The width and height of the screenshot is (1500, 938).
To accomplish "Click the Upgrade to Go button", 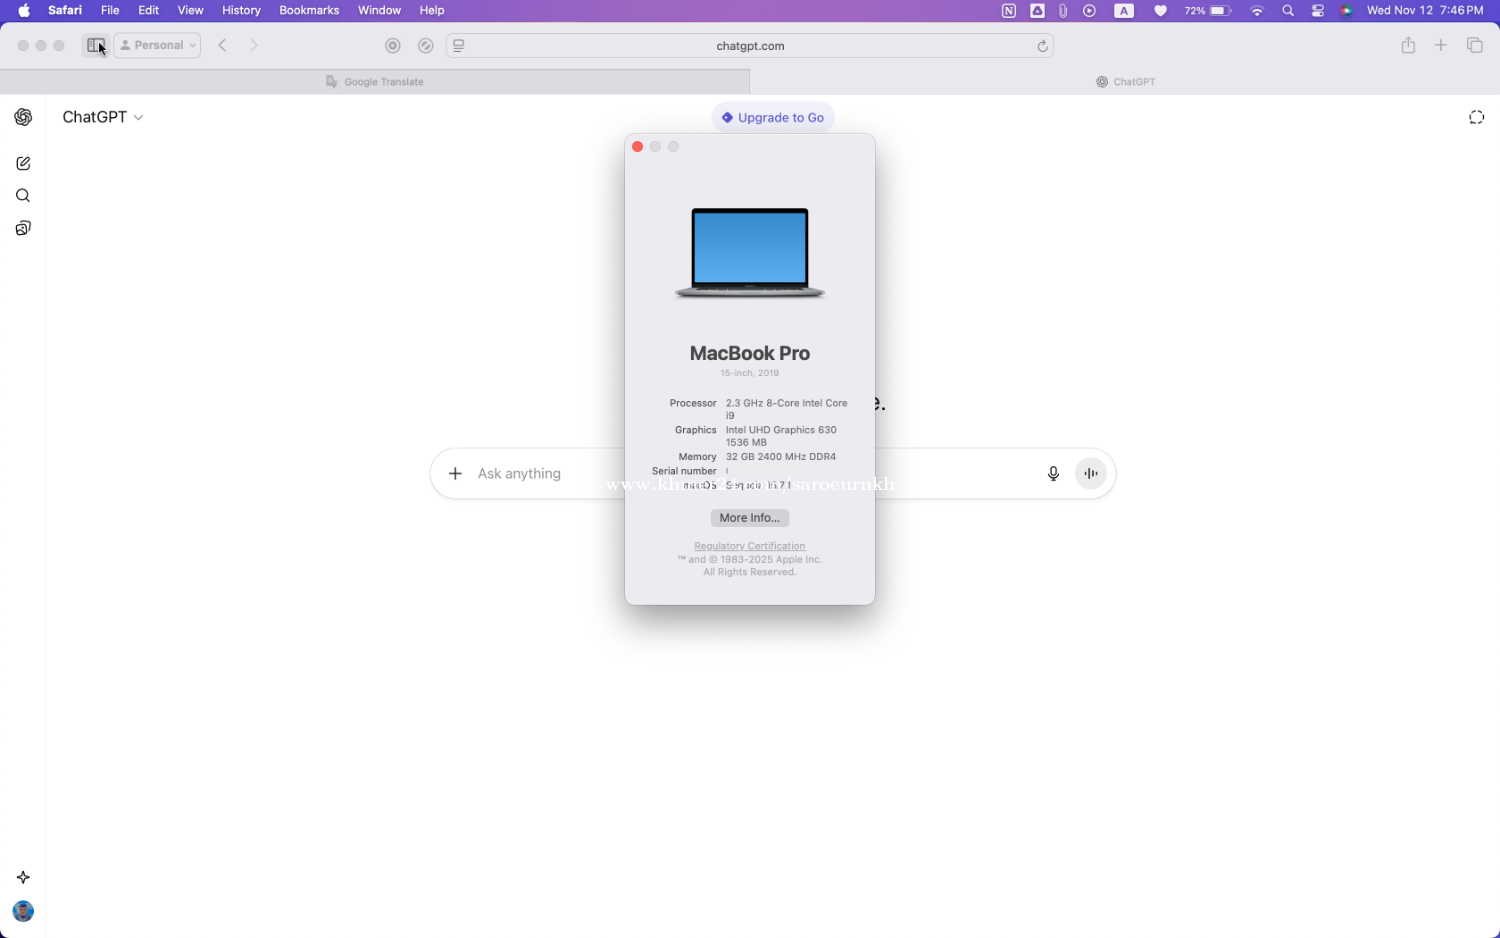I will pyautogui.click(x=773, y=117).
